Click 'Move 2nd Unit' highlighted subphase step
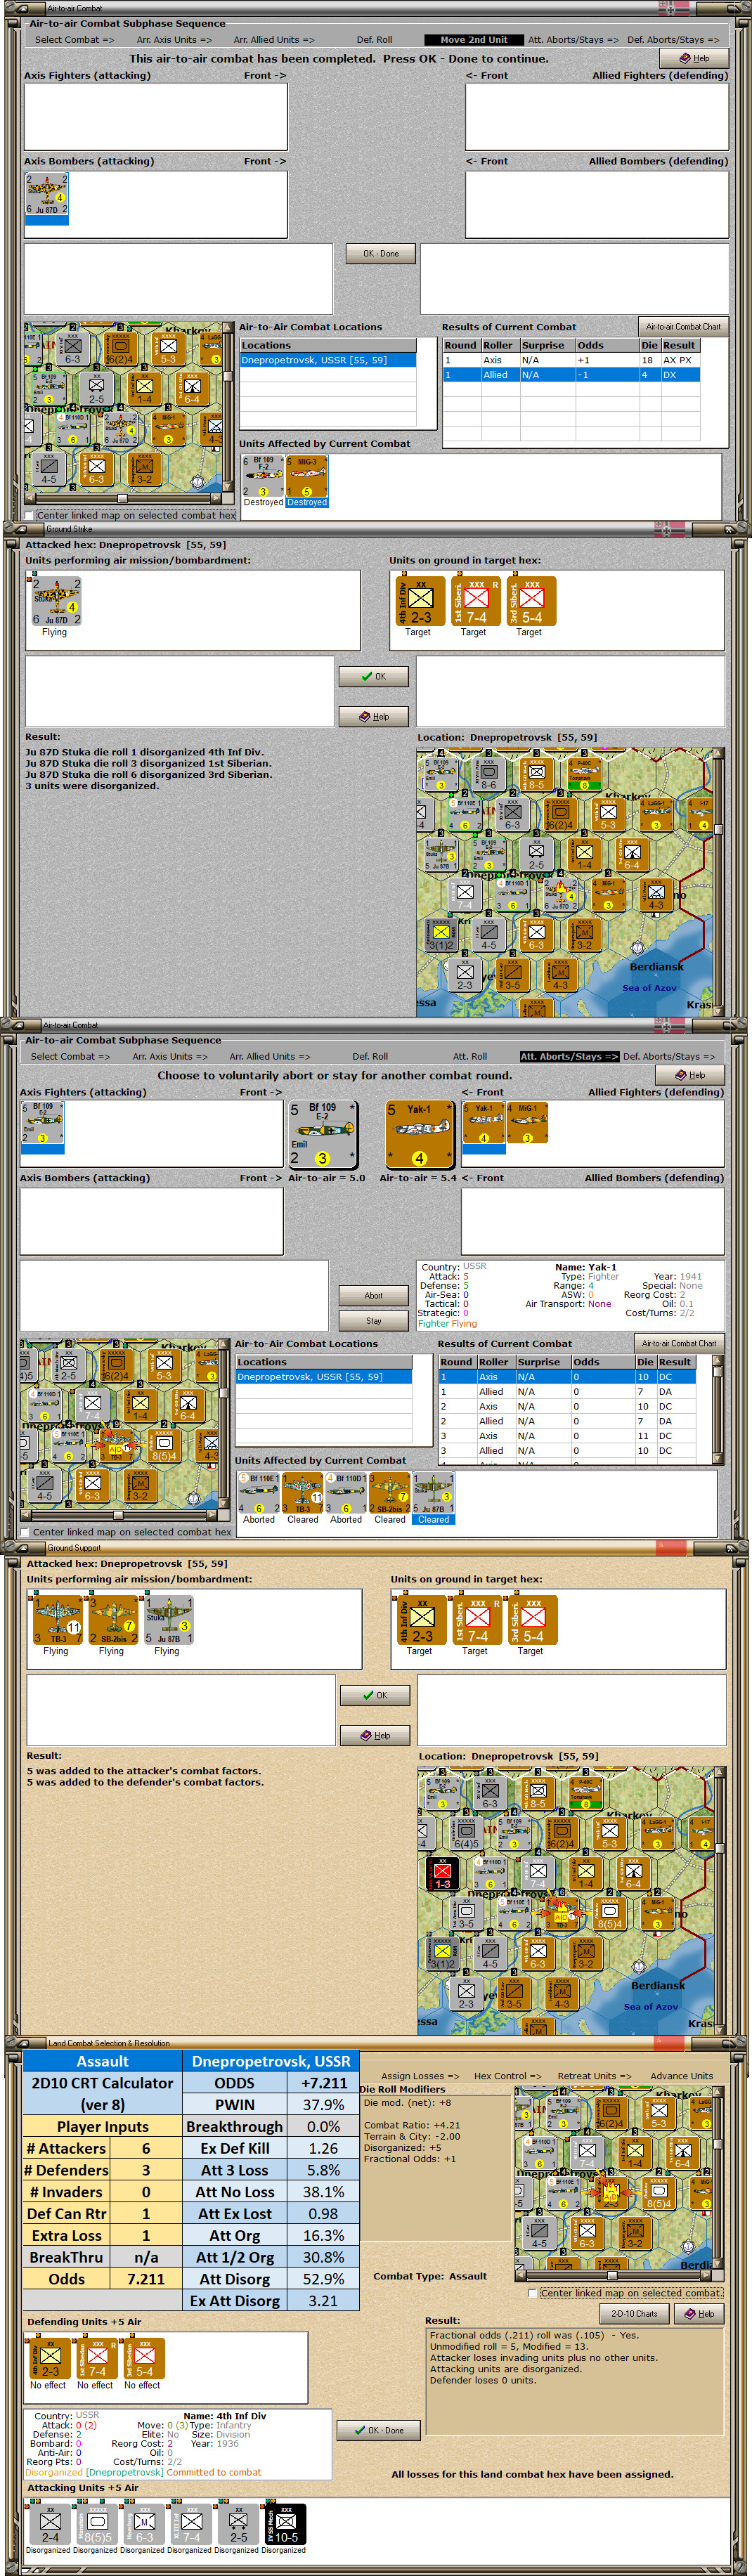Image resolution: width=752 pixels, height=2576 pixels. (x=474, y=40)
